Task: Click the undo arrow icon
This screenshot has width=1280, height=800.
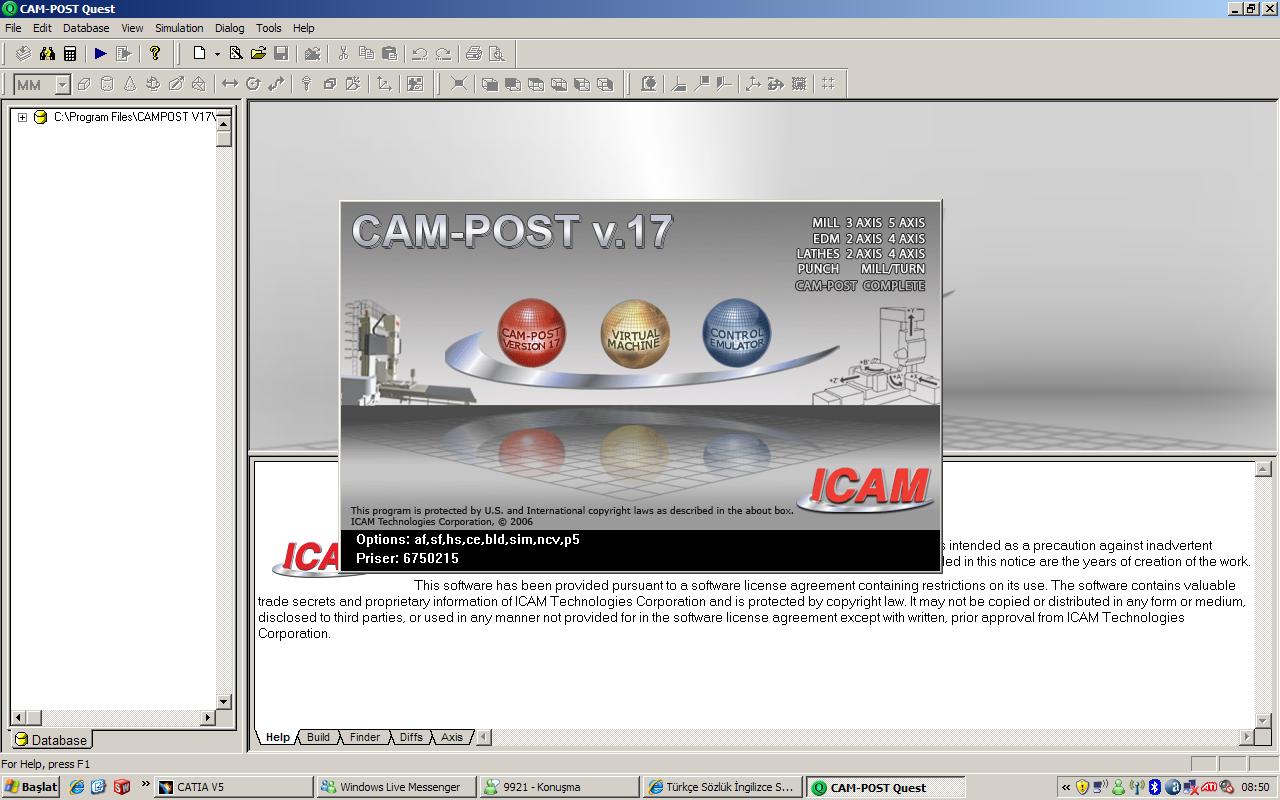Action: pos(420,54)
